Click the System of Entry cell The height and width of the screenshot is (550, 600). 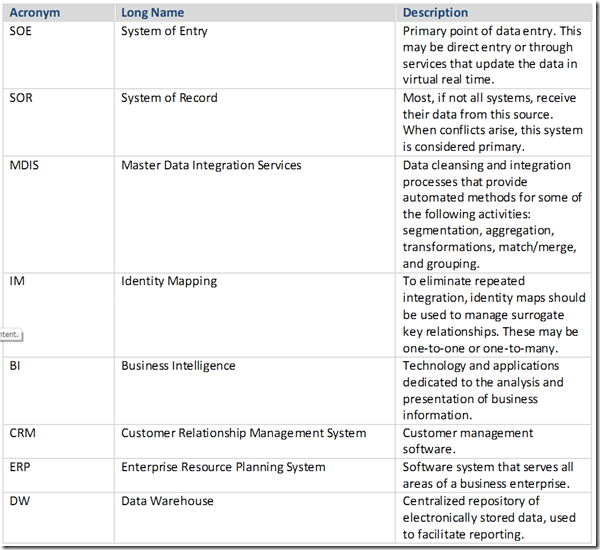(165, 30)
